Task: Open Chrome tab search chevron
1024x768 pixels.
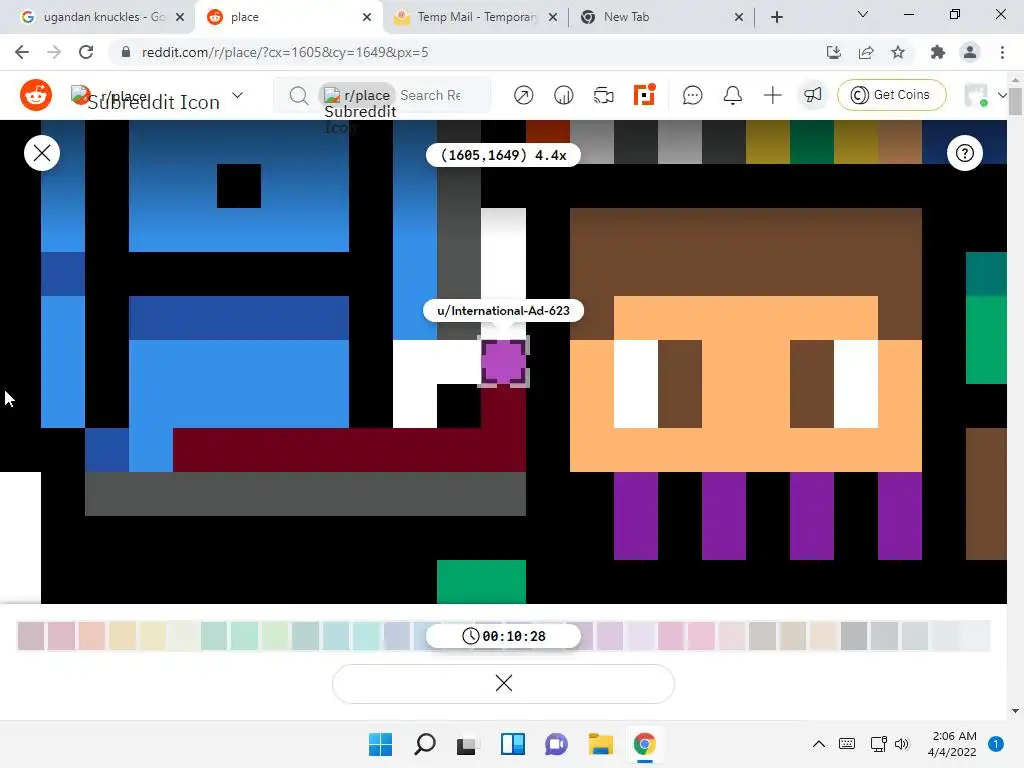Action: pyautogui.click(x=863, y=14)
